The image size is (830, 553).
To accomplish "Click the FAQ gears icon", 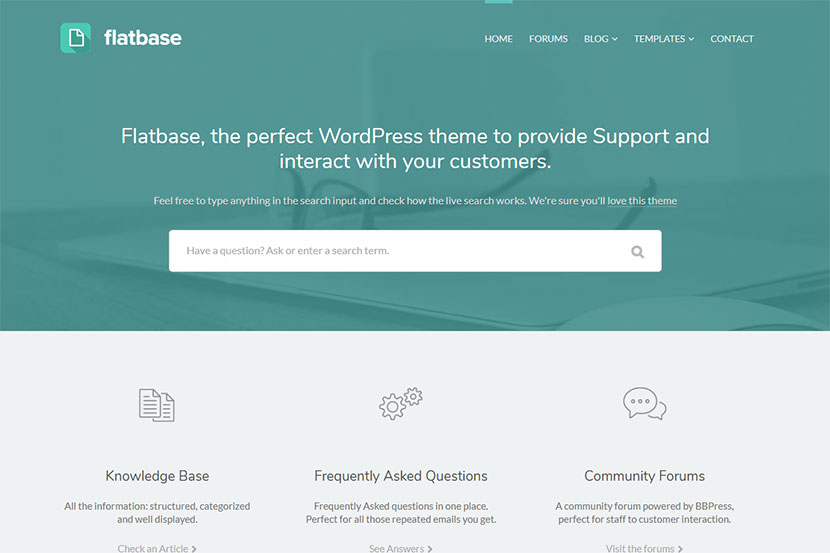I will click(x=401, y=404).
